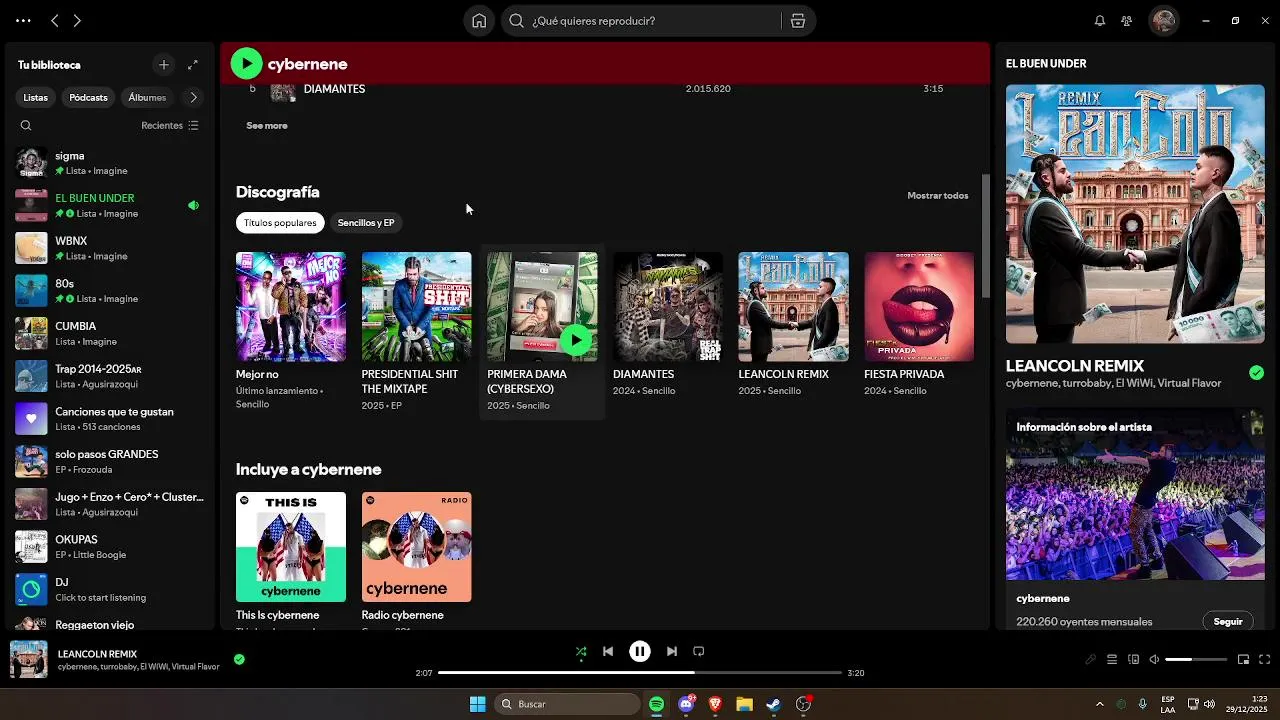1280x720 pixels.
Task: Create a new playlist with the plus icon
Action: click(164, 65)
